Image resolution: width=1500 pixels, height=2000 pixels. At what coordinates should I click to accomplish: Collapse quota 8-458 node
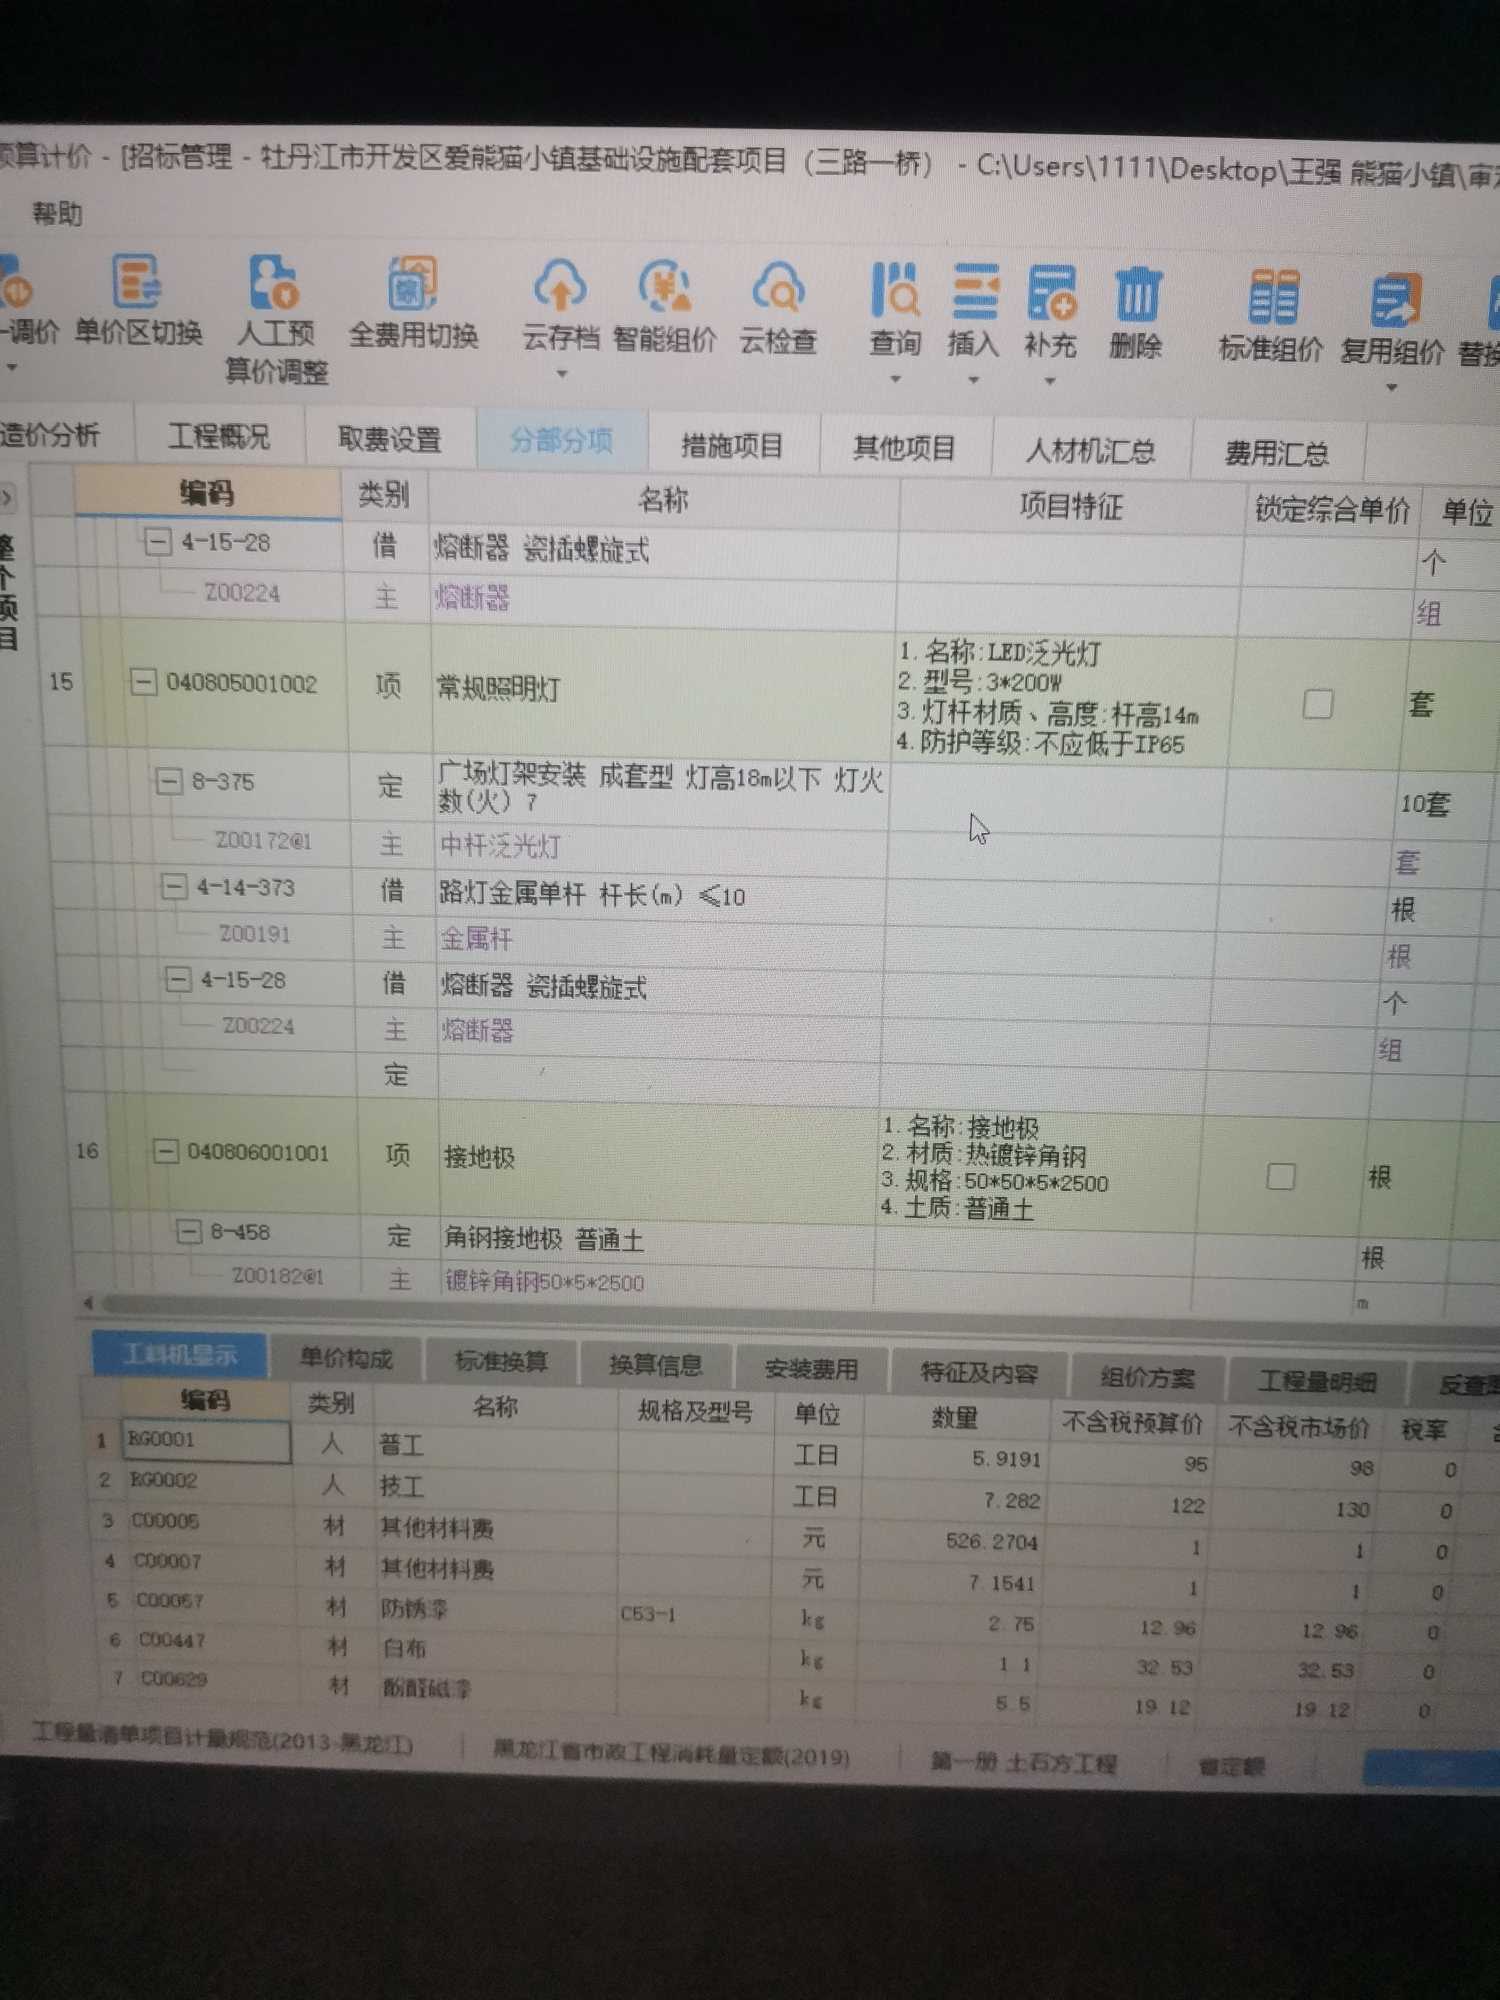coord(188,1232)
